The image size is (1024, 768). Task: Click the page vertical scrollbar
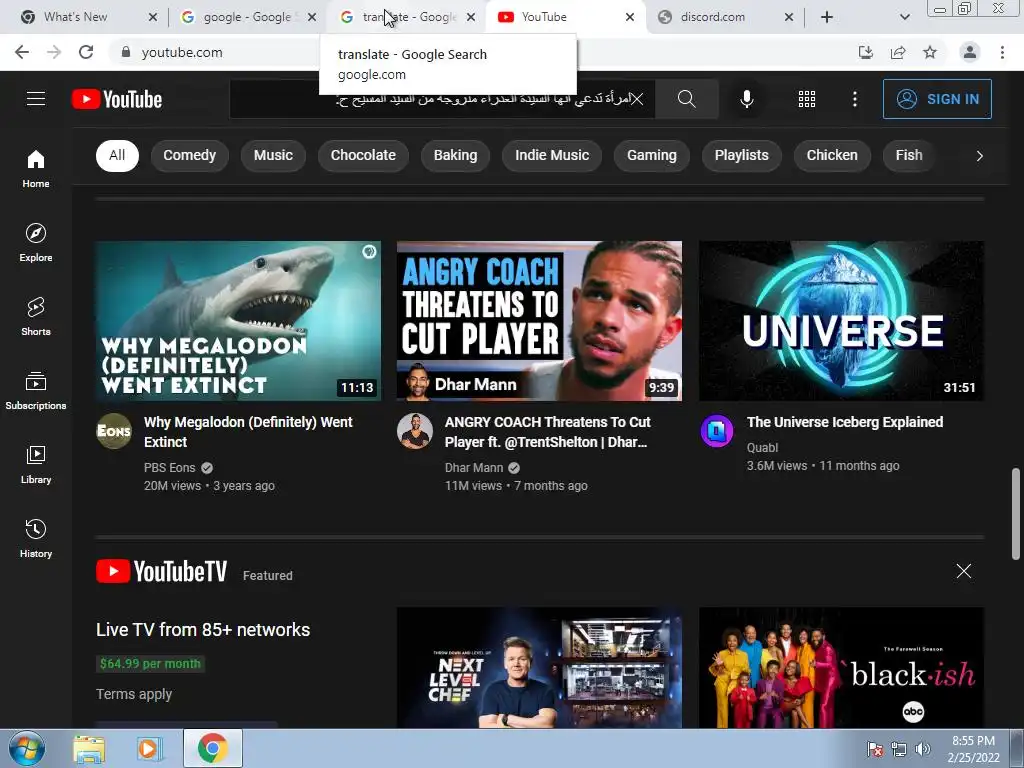pos(1016,513)
